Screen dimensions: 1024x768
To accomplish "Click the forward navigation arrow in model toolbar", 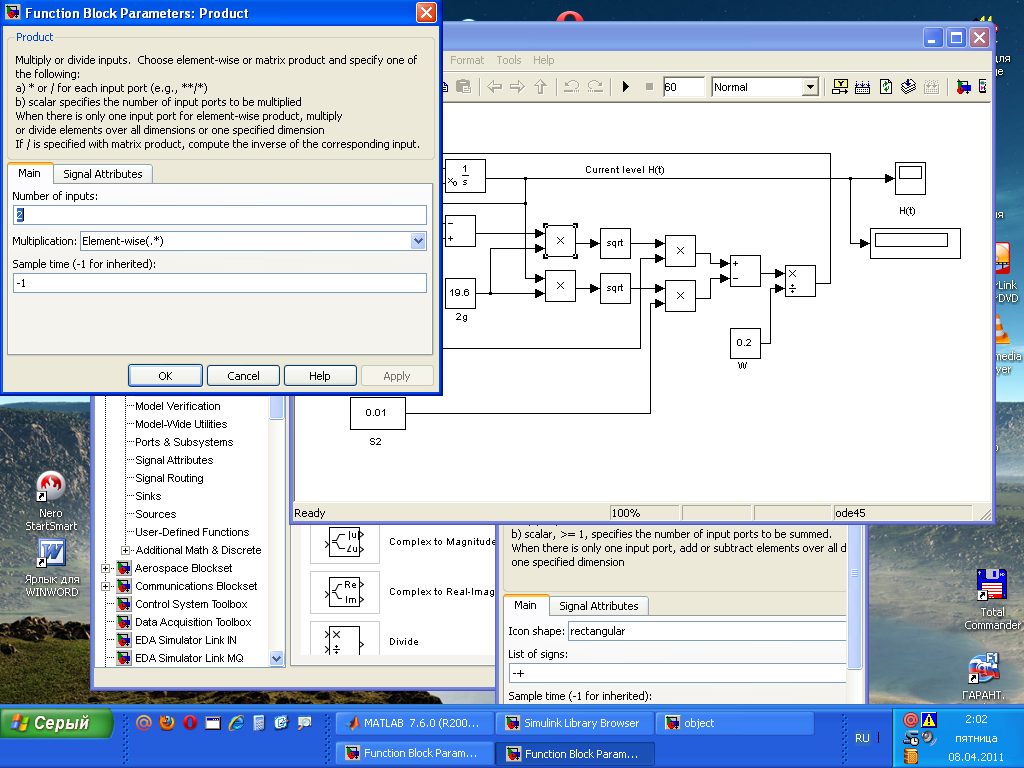I will point(517,86).
